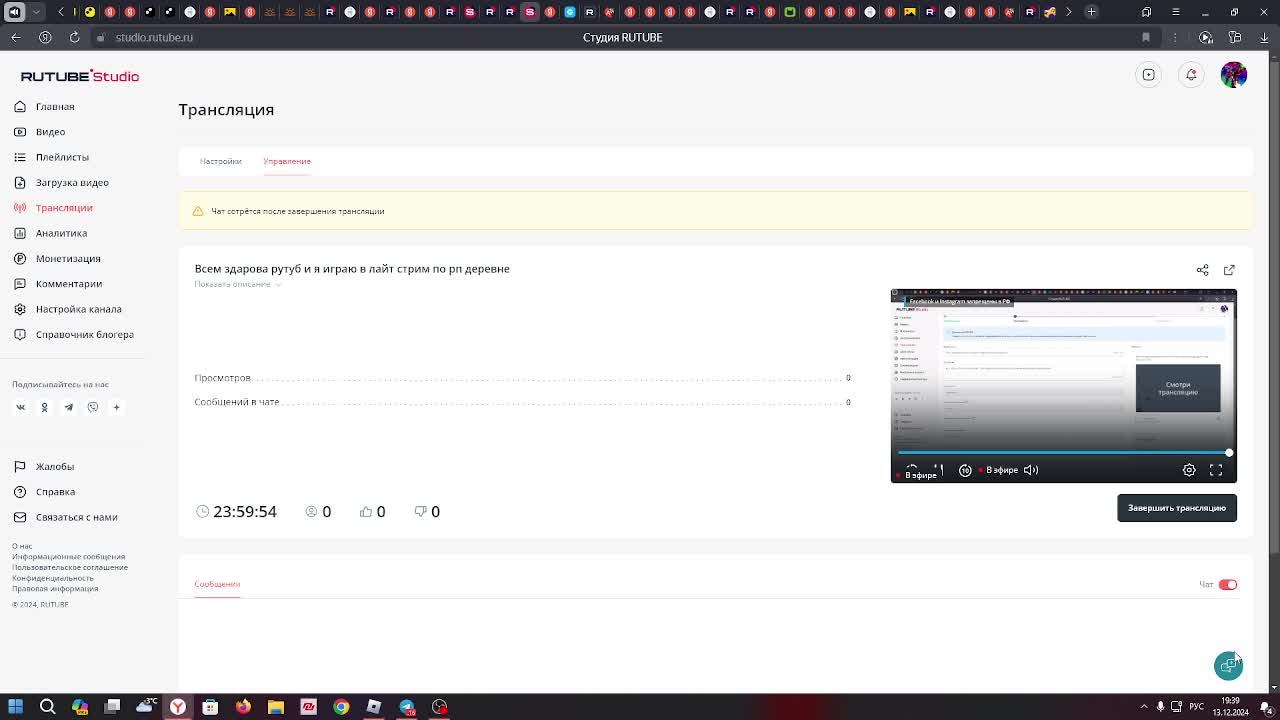Click the RUTUBE Studio logo
Image resolution: width=1280 pixels, height=720 pixels.
tap(80, 76)
